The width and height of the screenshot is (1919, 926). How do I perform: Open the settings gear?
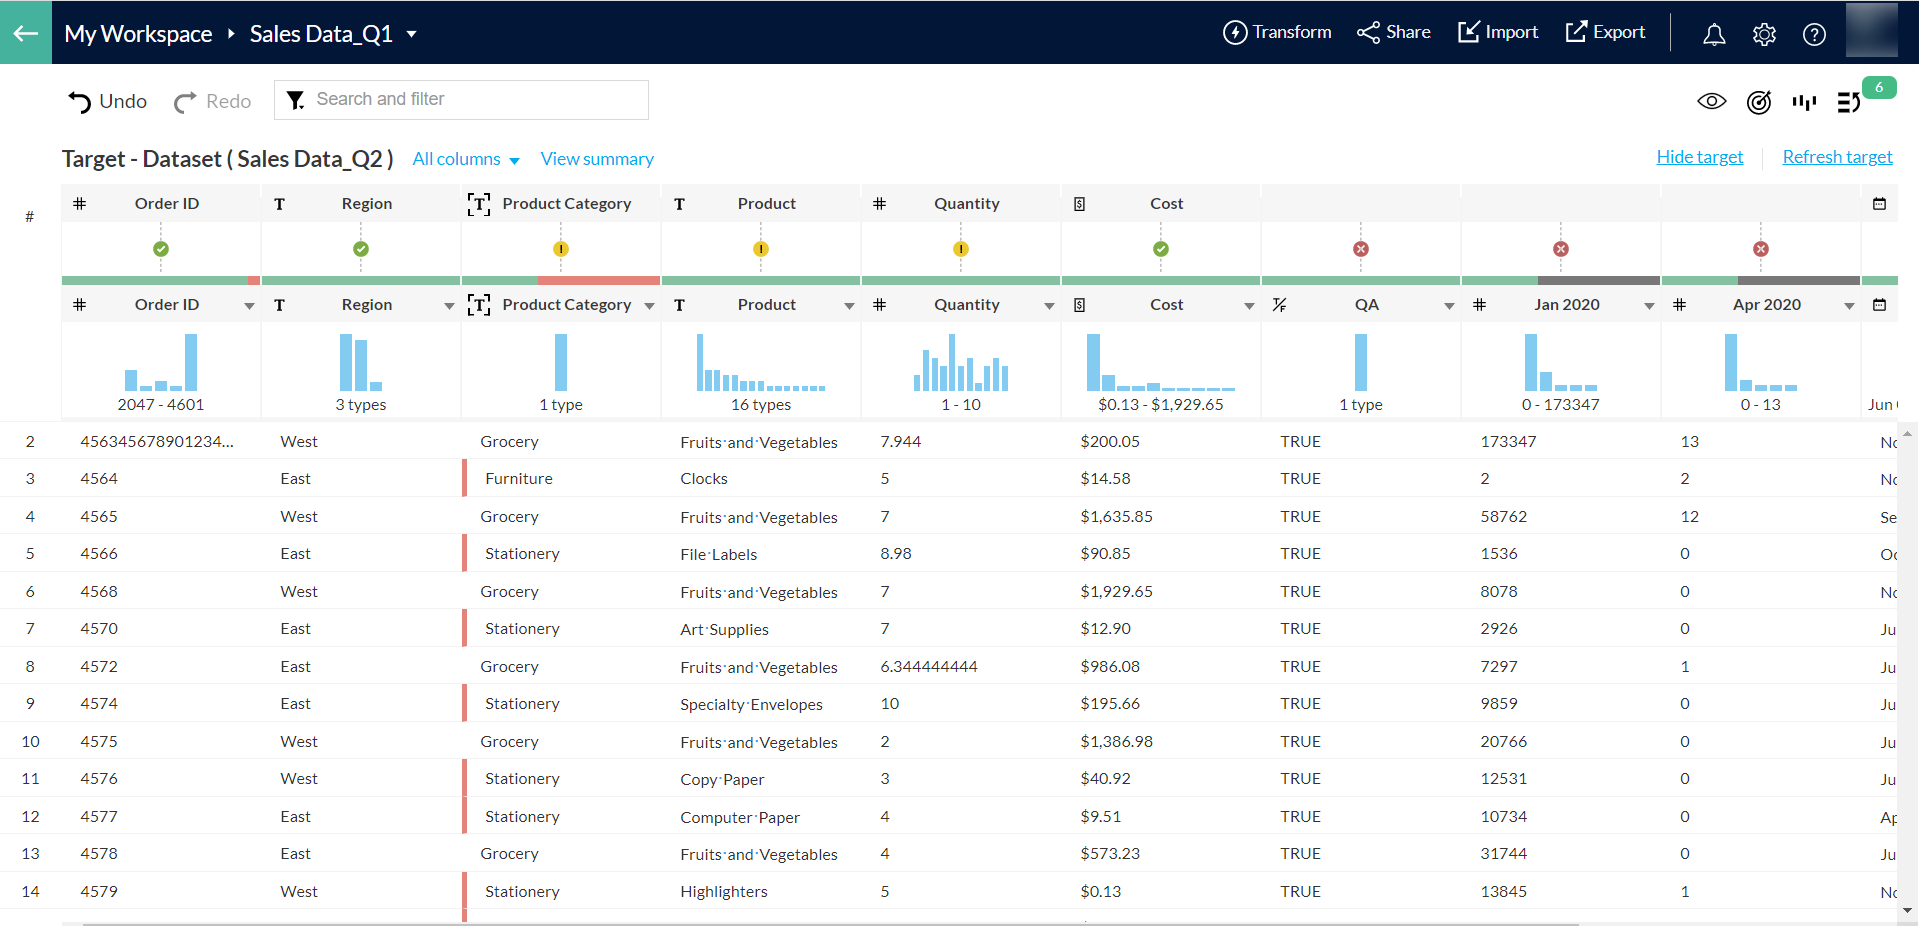1764,34
